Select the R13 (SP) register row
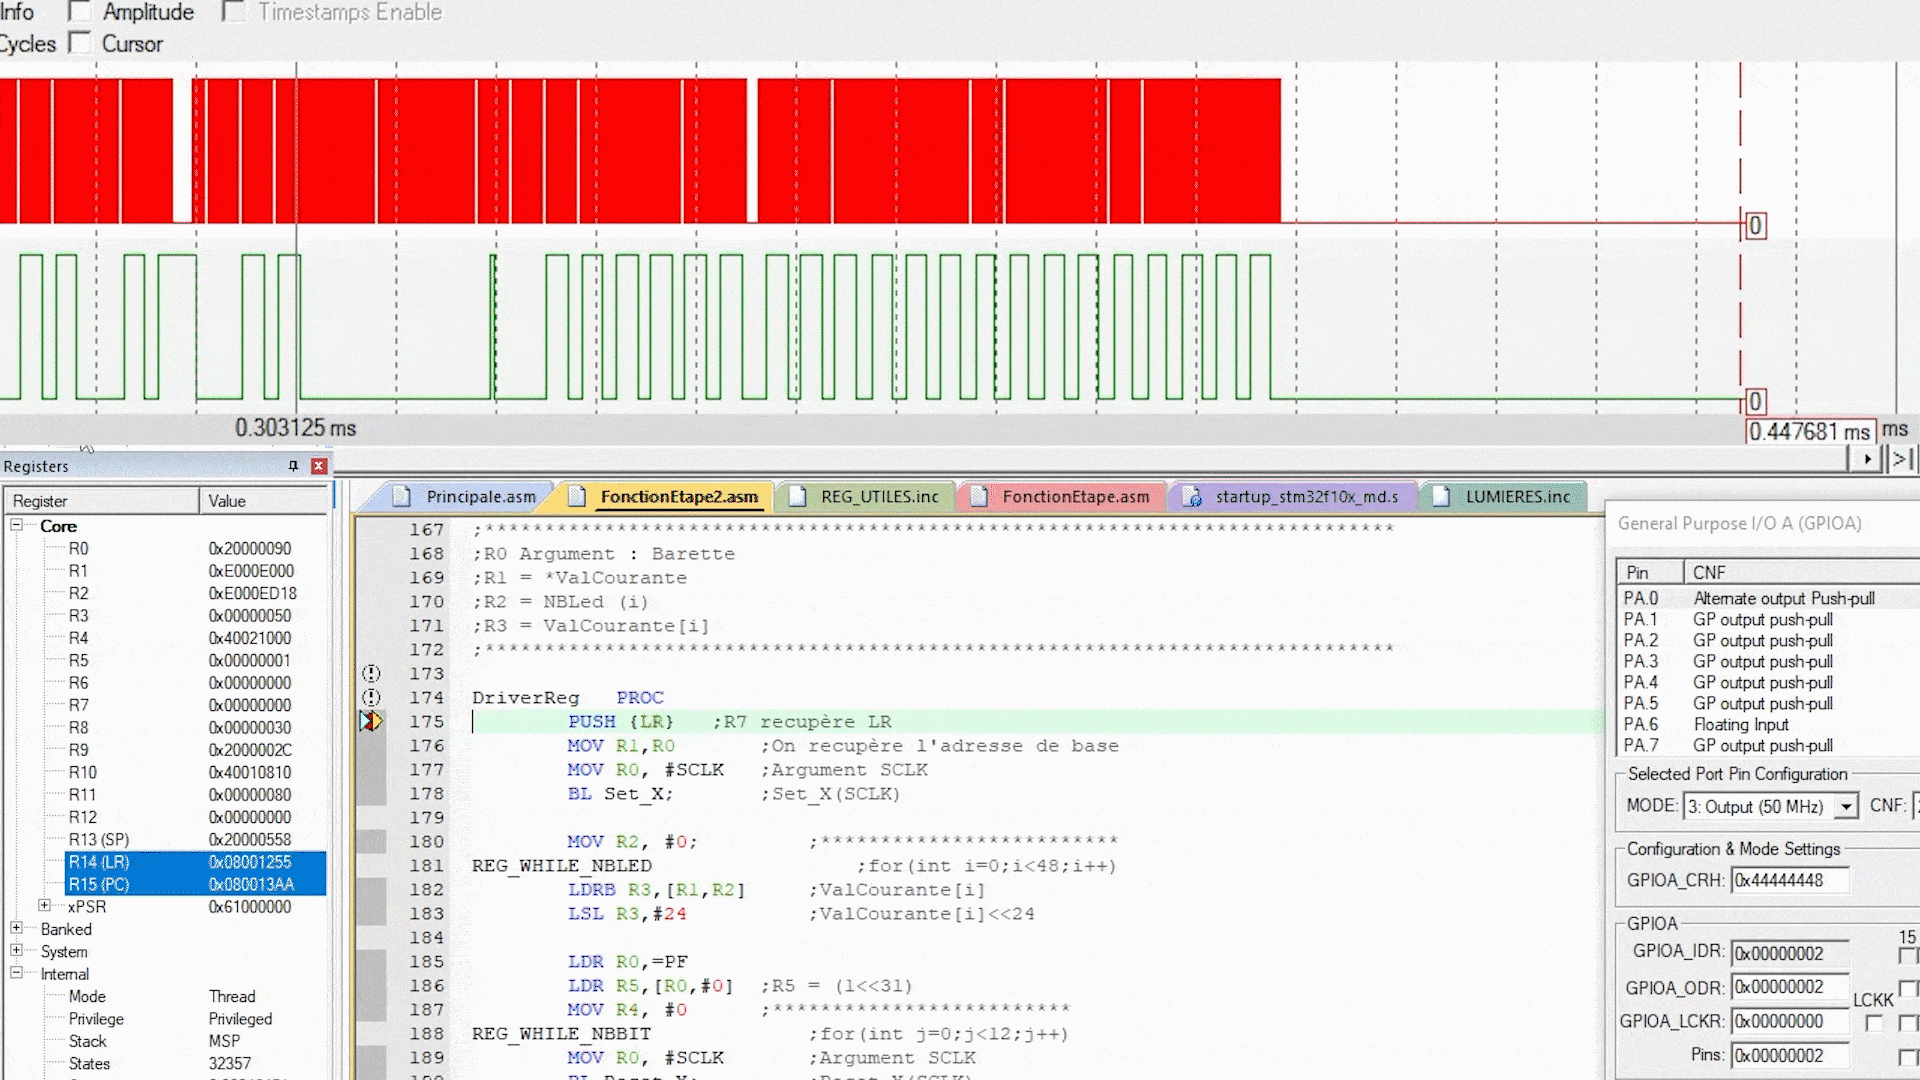 point(195,839)
